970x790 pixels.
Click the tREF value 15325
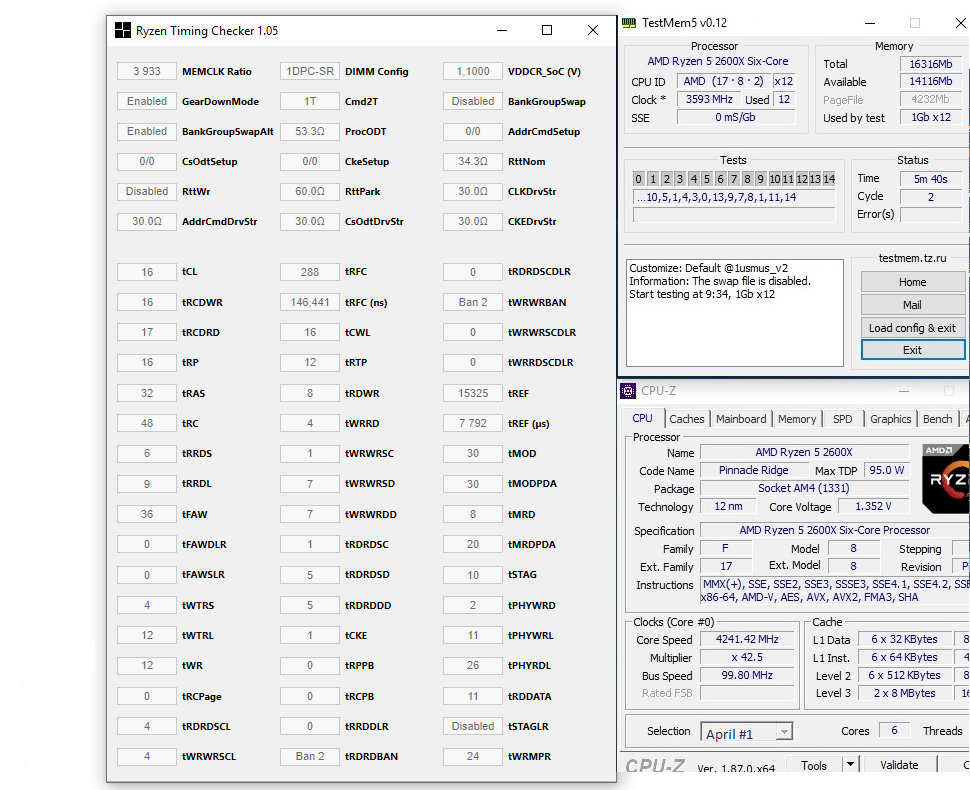[x=473, y=393]
